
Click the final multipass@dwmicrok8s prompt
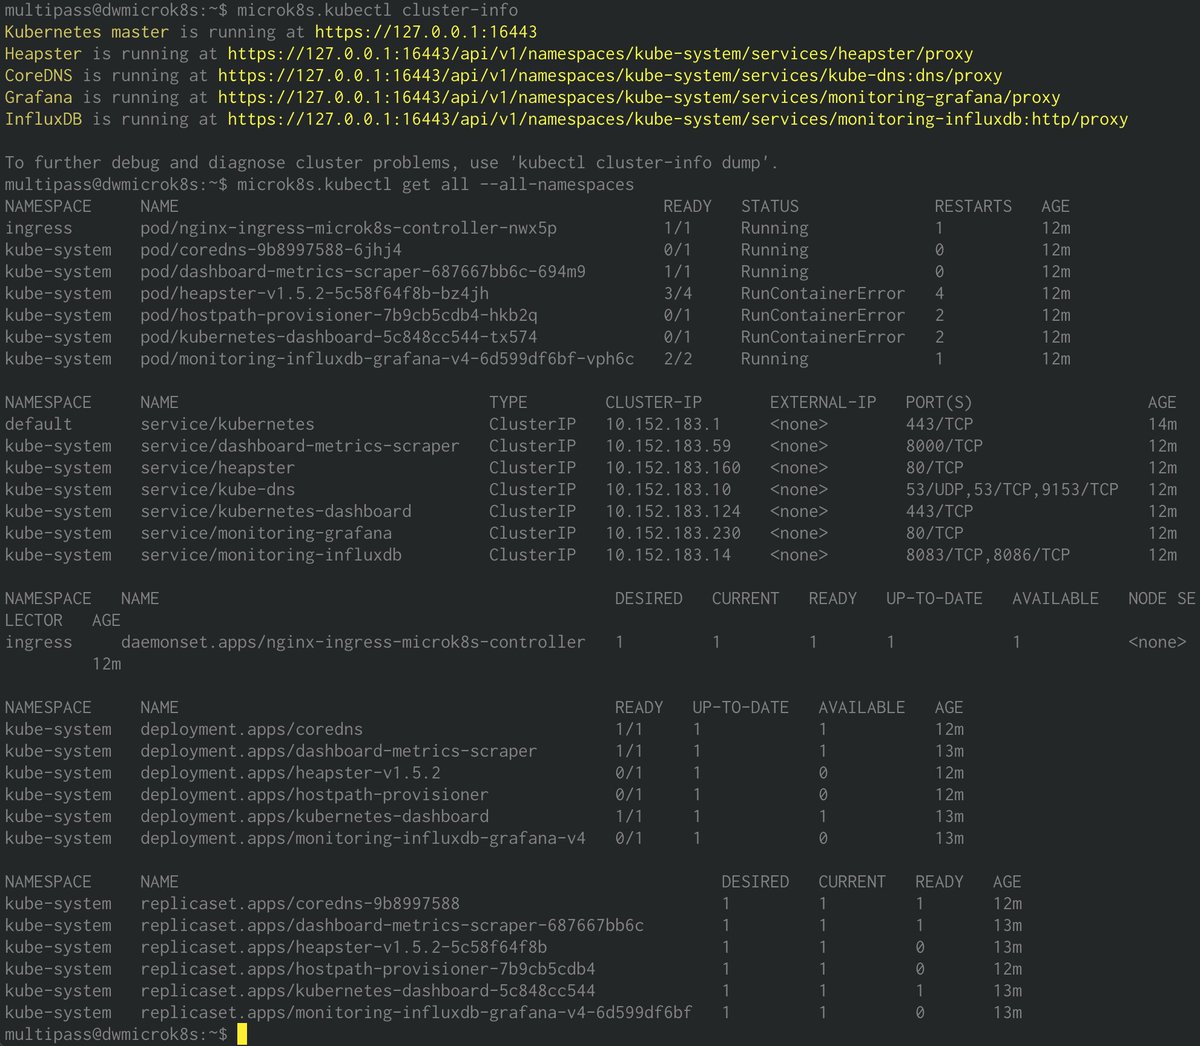[x=116, y=1034]
